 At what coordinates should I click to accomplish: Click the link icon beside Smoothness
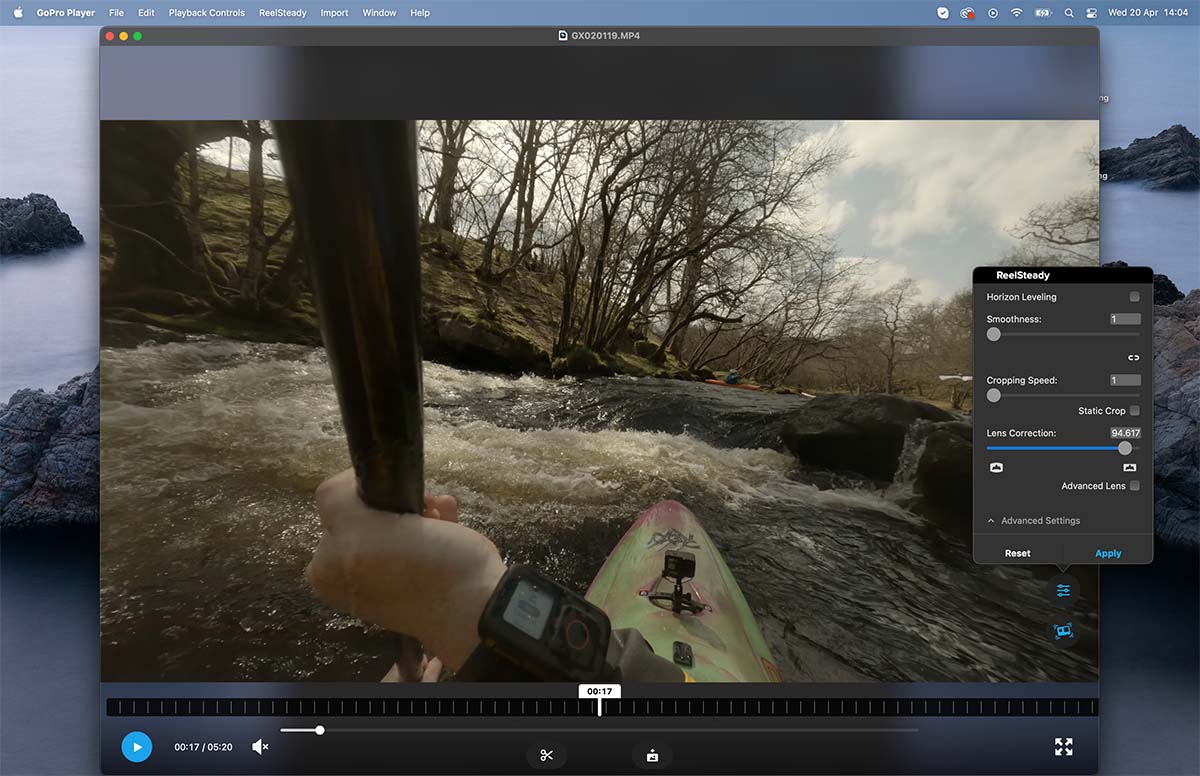coord(1135,356)
